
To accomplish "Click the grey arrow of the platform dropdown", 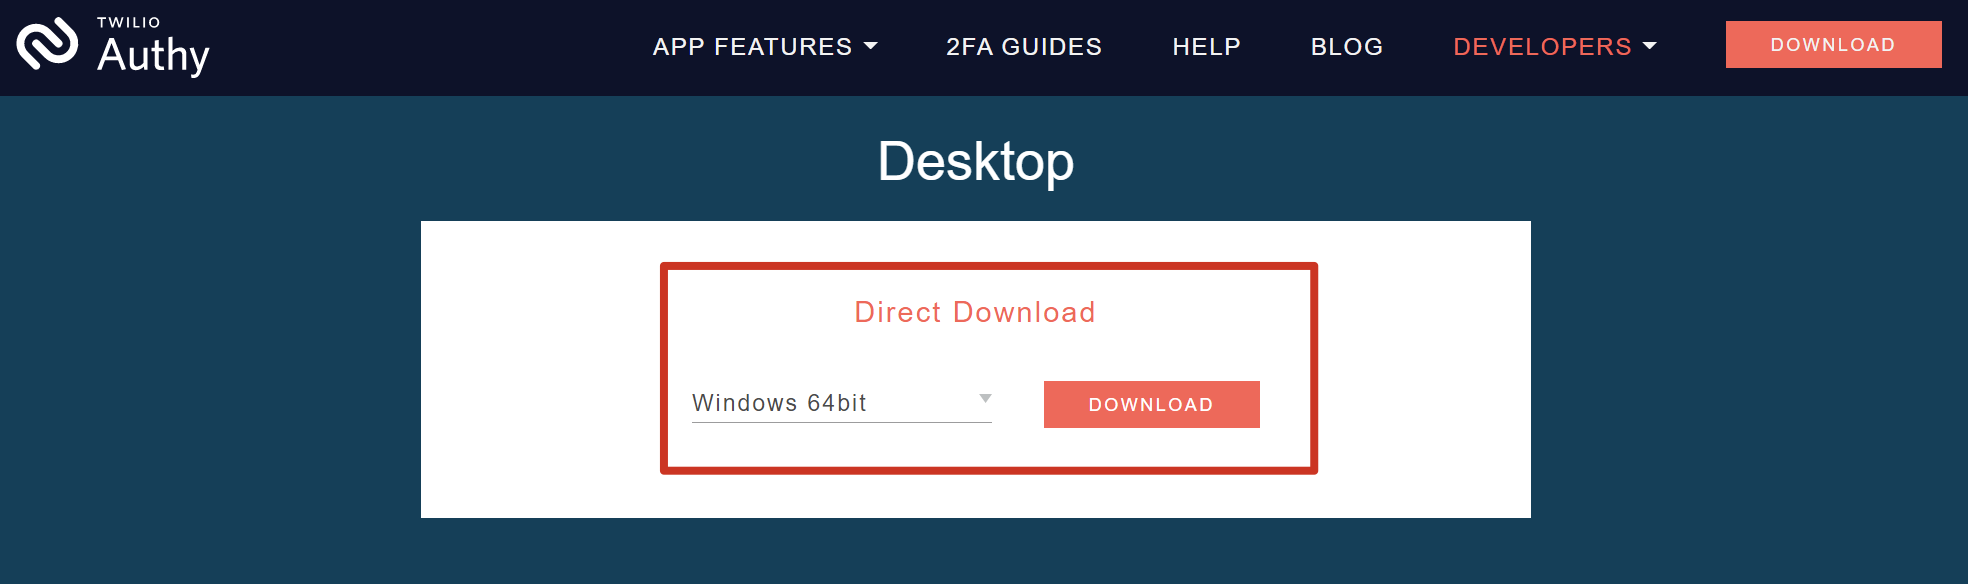I will [985, 399].
